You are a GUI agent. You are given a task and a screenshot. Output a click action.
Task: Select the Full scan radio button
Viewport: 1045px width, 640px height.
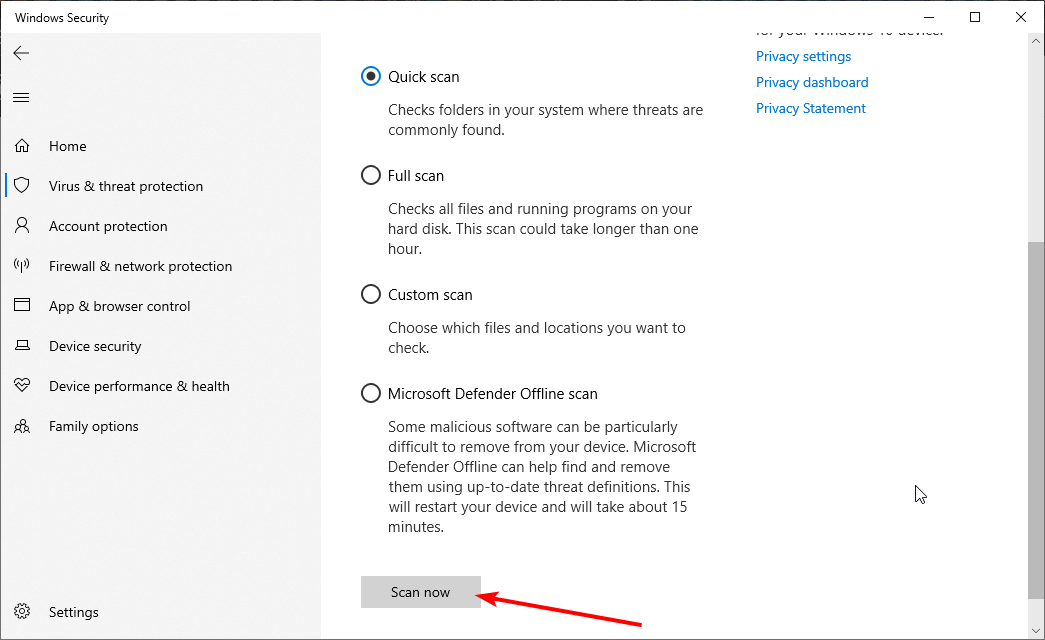[x=371, y=176]
